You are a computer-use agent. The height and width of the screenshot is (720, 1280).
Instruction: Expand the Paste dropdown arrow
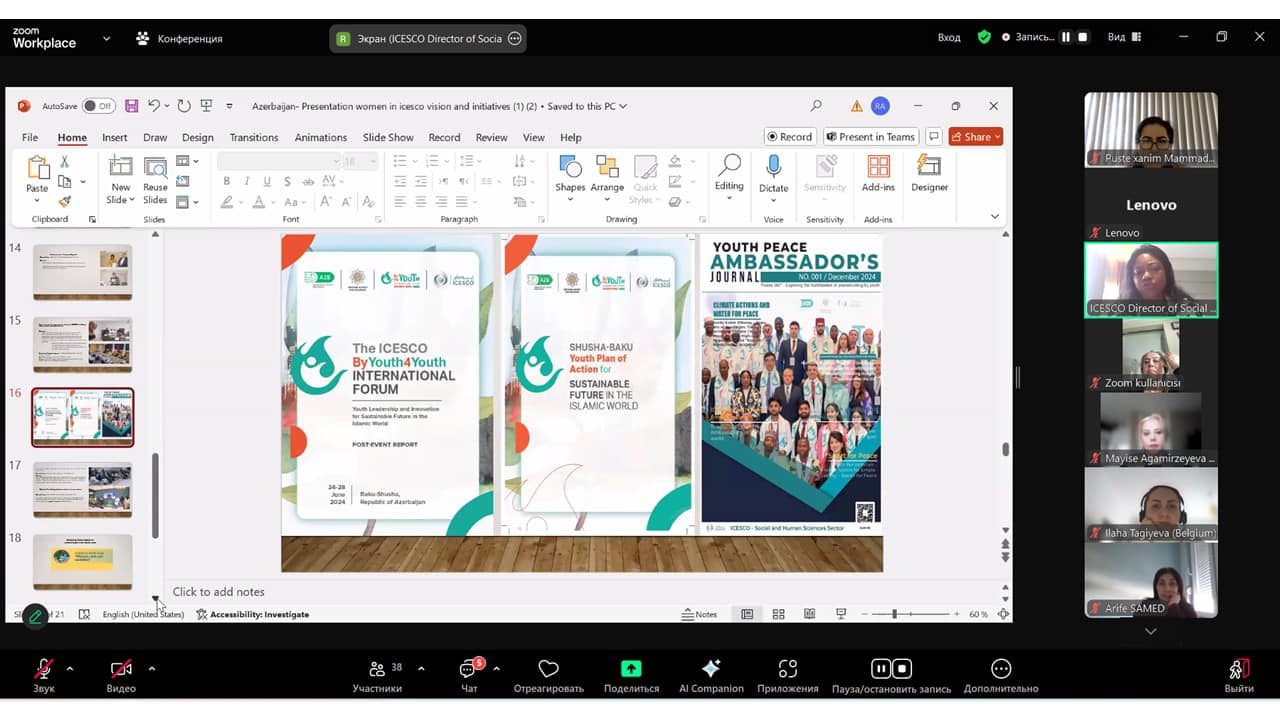click(37, 200)
